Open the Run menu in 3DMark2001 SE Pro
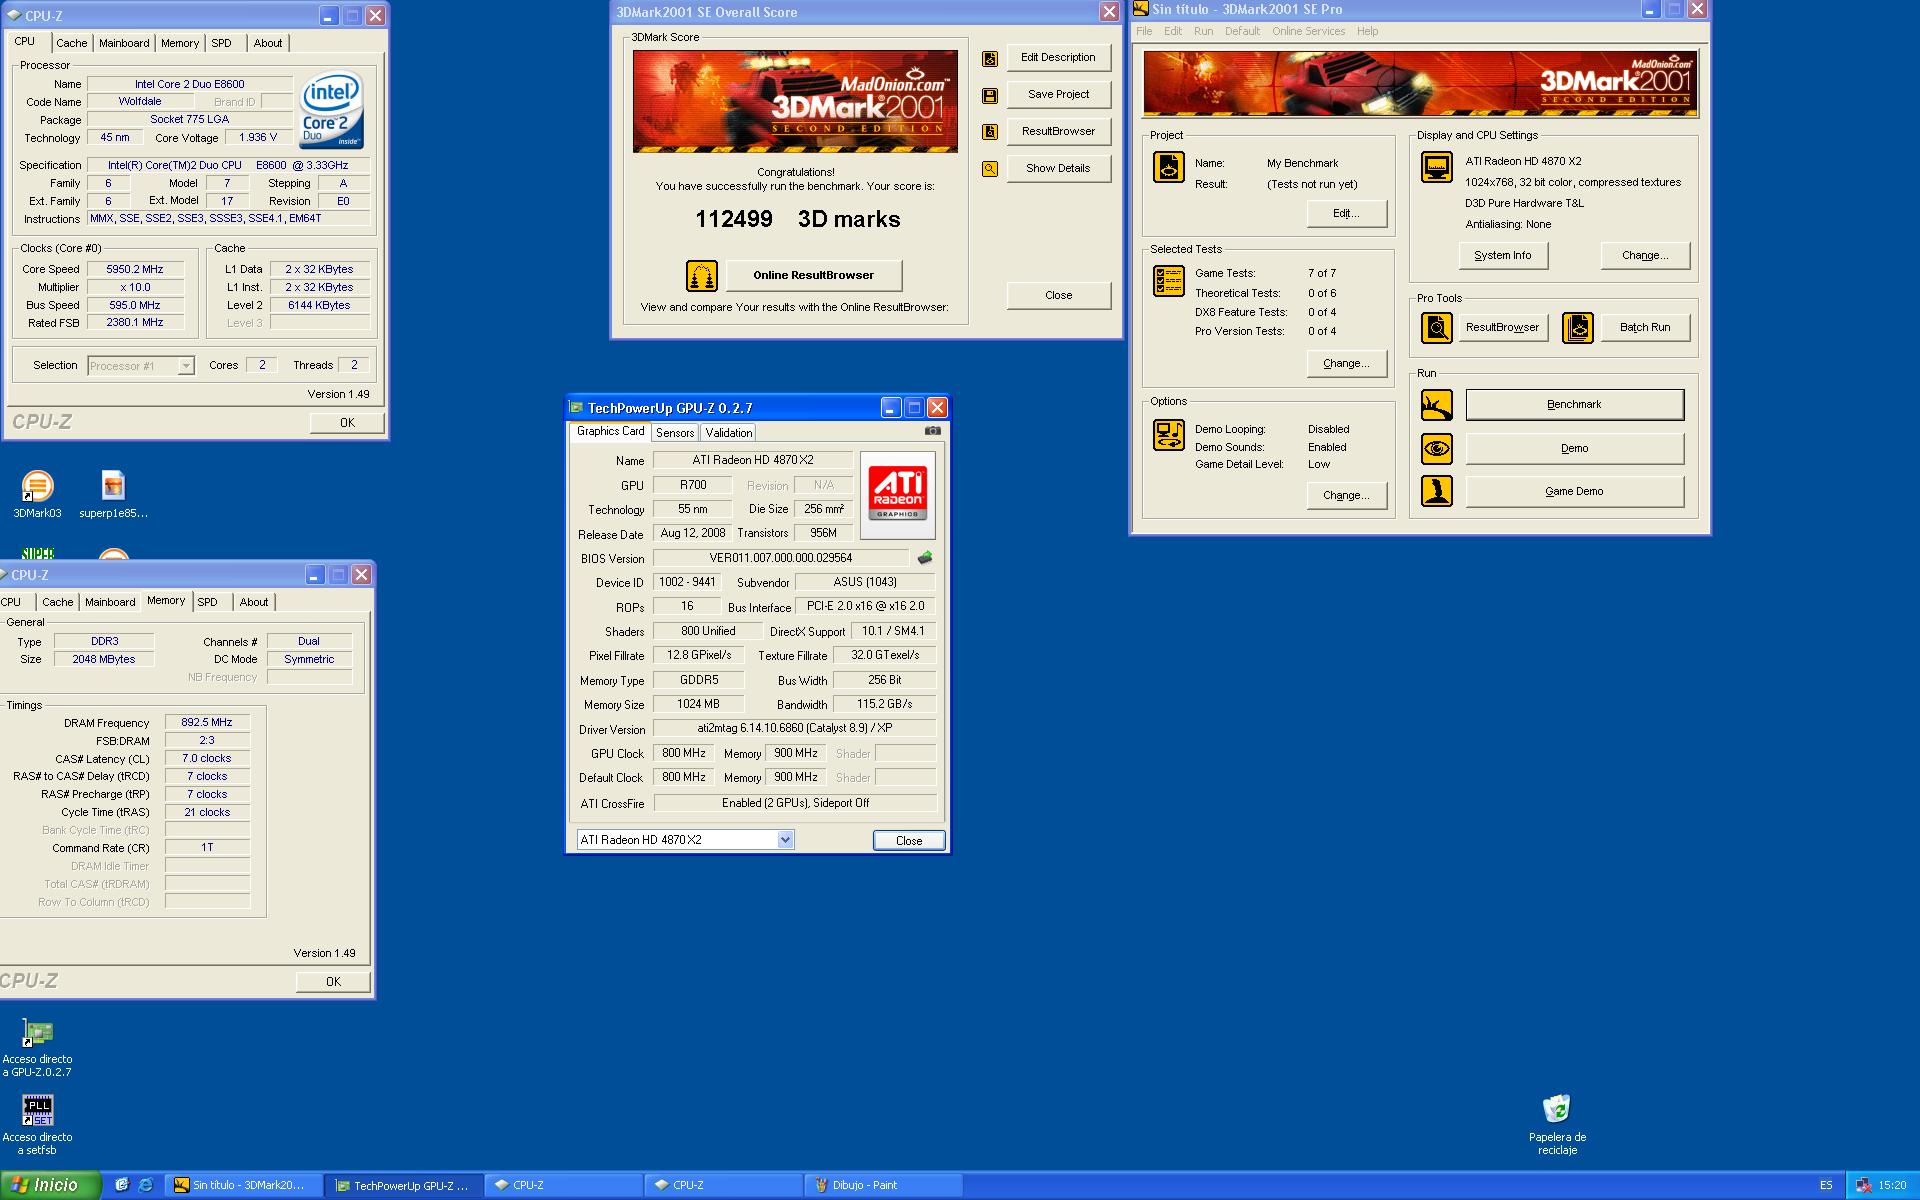Viewport: 1920px width, 1200px height. click(x=1203, y=31)
